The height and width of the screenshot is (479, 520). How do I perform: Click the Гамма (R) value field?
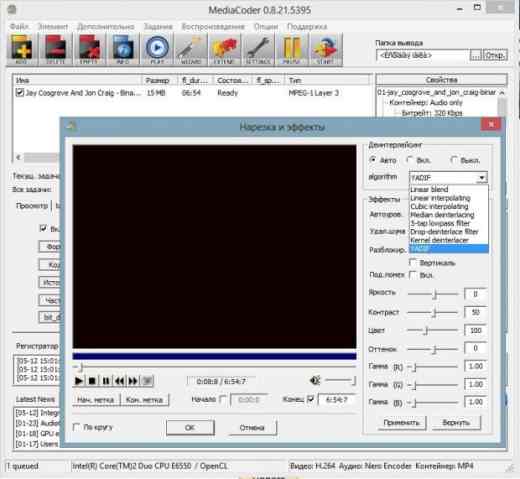476,366
